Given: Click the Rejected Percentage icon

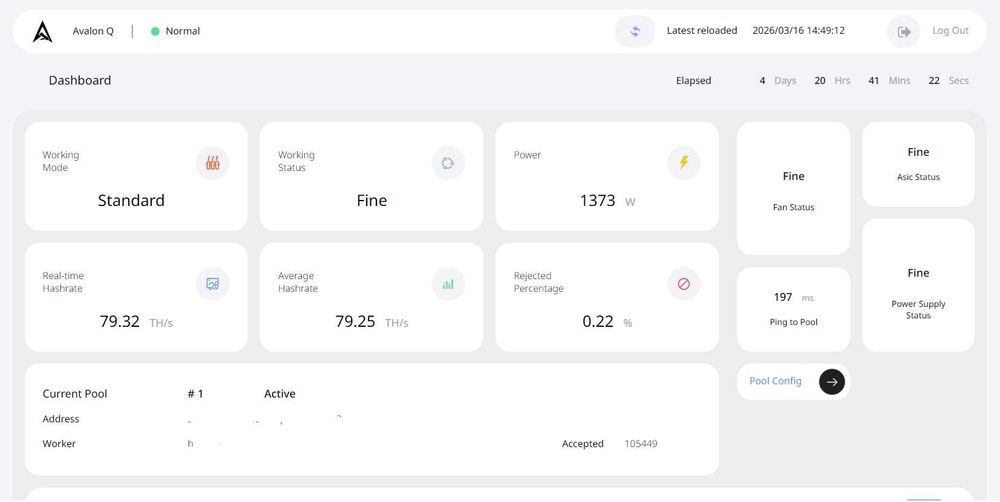Looking at the screenshot, I should point(684,284).
